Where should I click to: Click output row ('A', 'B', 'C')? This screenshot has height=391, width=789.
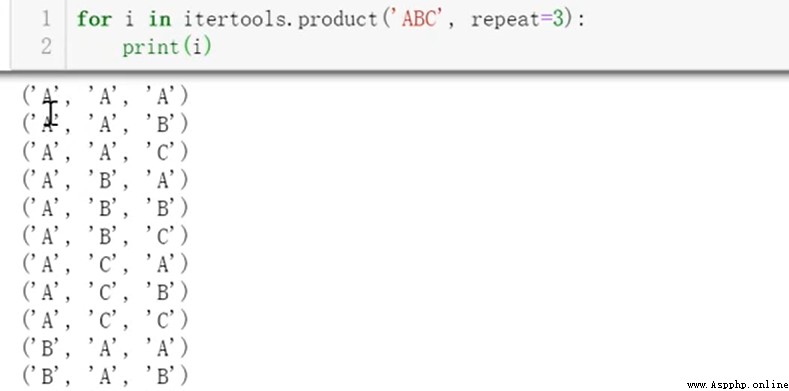click(x=105, y=236)
